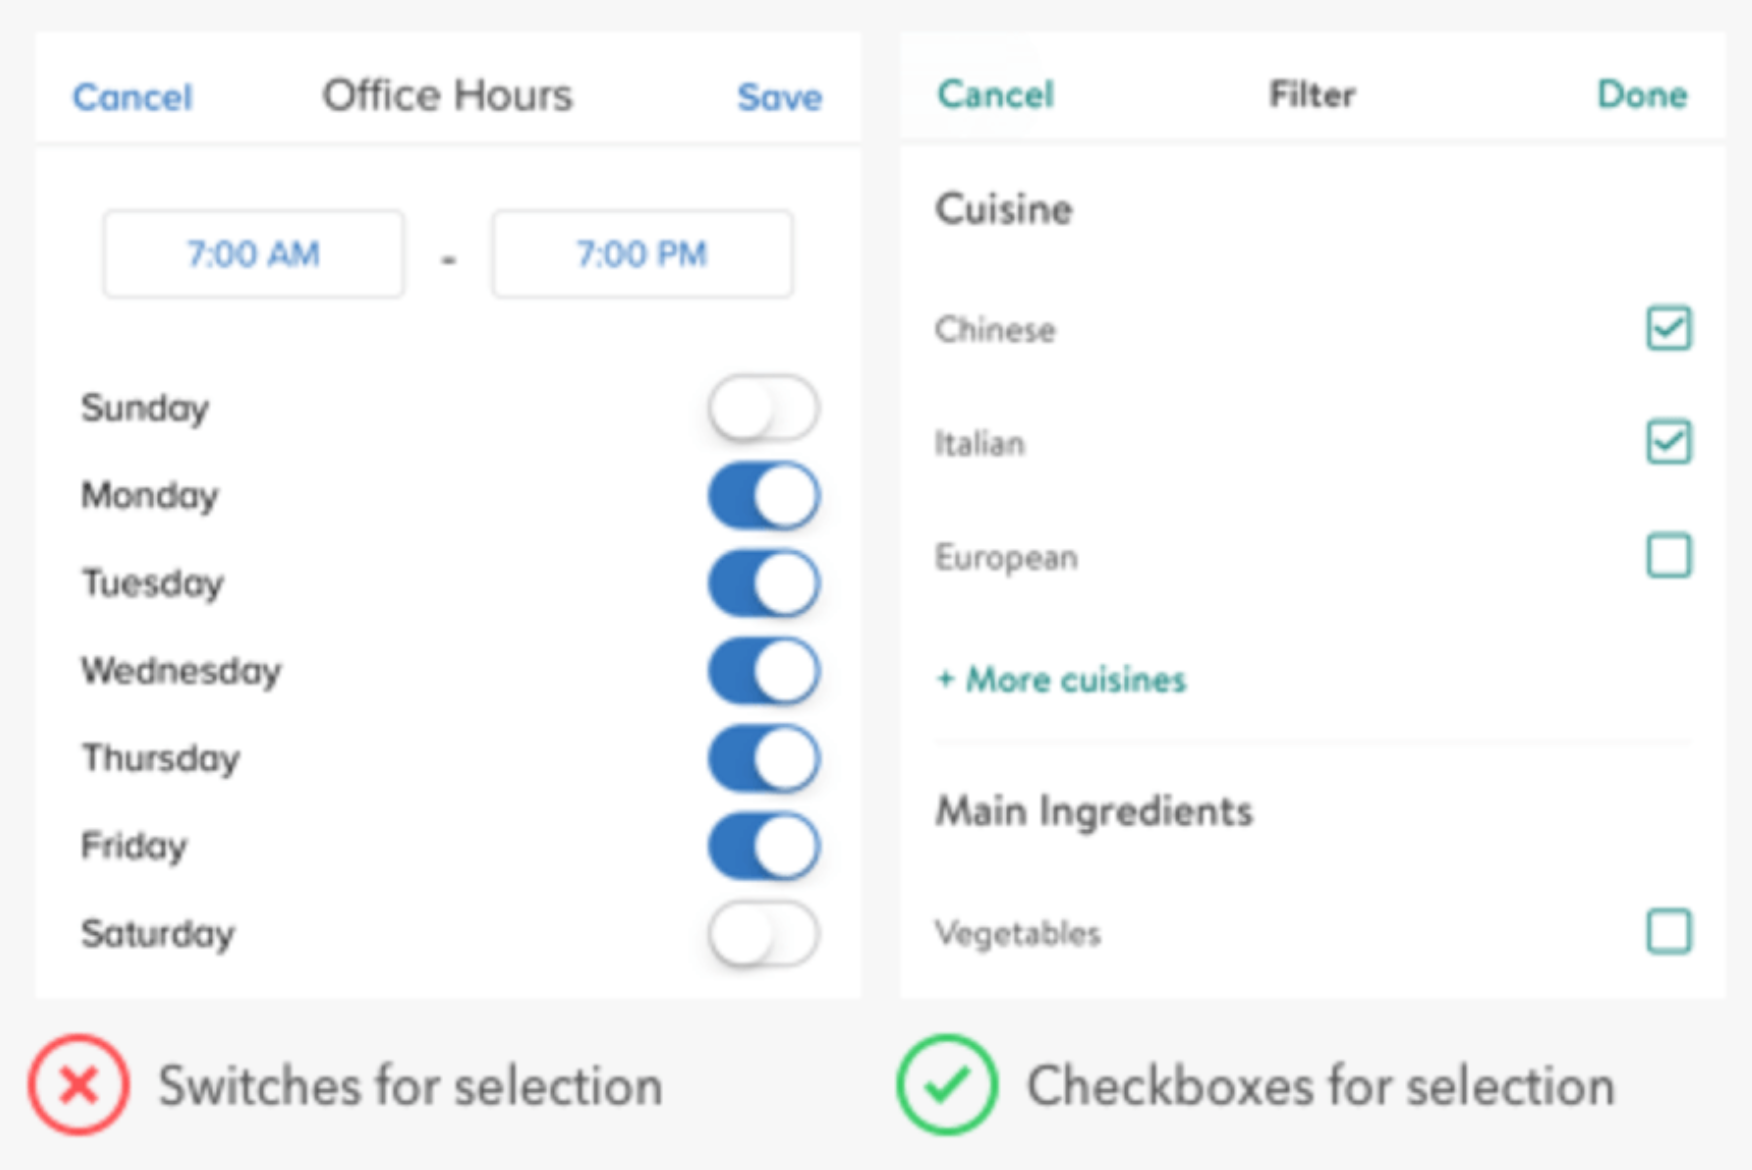The height and width of the screenshot is (1170, 1752).
Task: Turn off the Friday switch
Action: [764, 846]
